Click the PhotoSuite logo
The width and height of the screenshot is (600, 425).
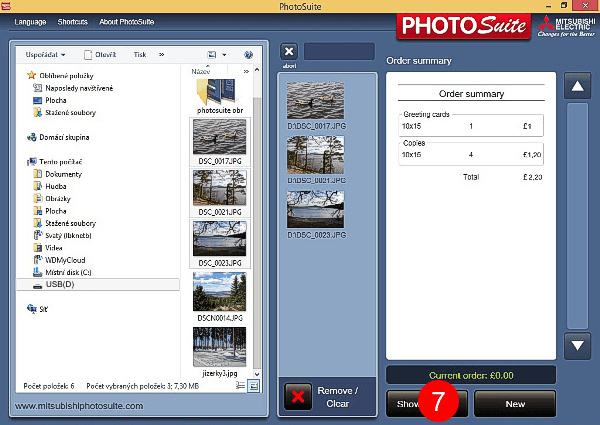(463, 26)
